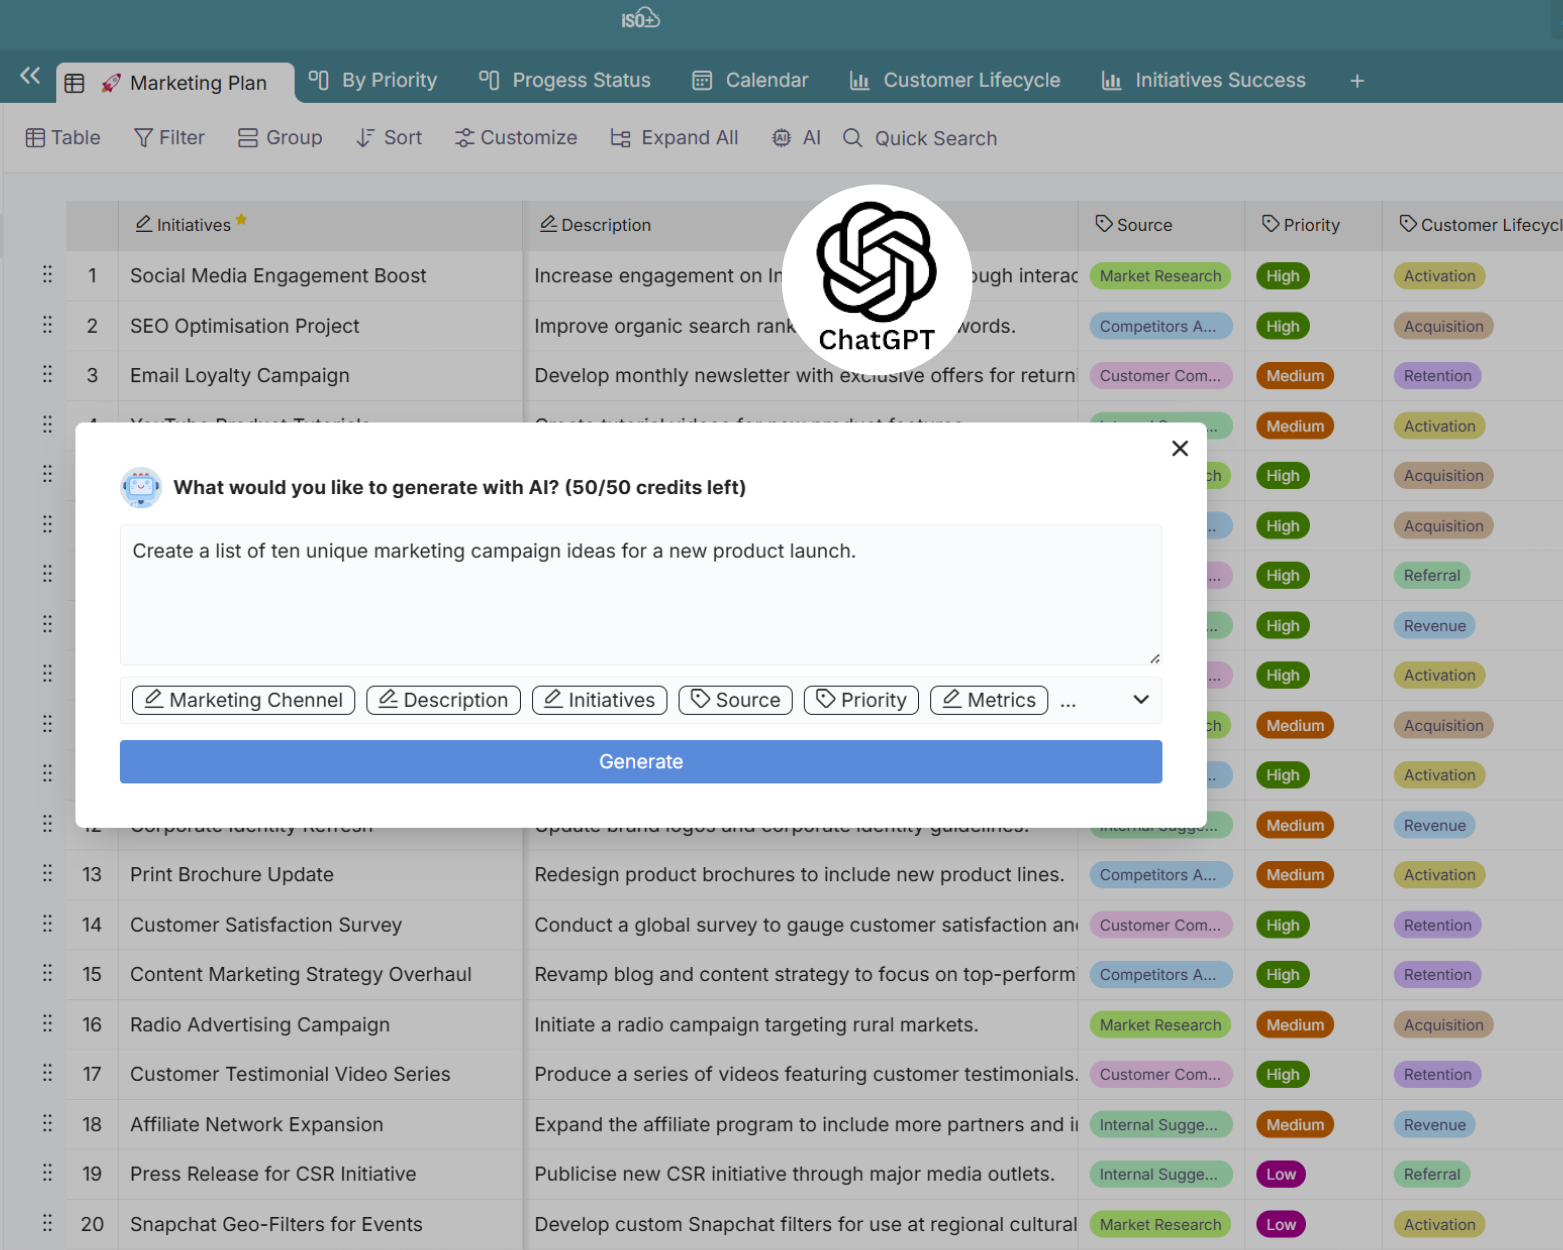
Task: Open the Initiatives Success tab
Action: point(1204,80)
